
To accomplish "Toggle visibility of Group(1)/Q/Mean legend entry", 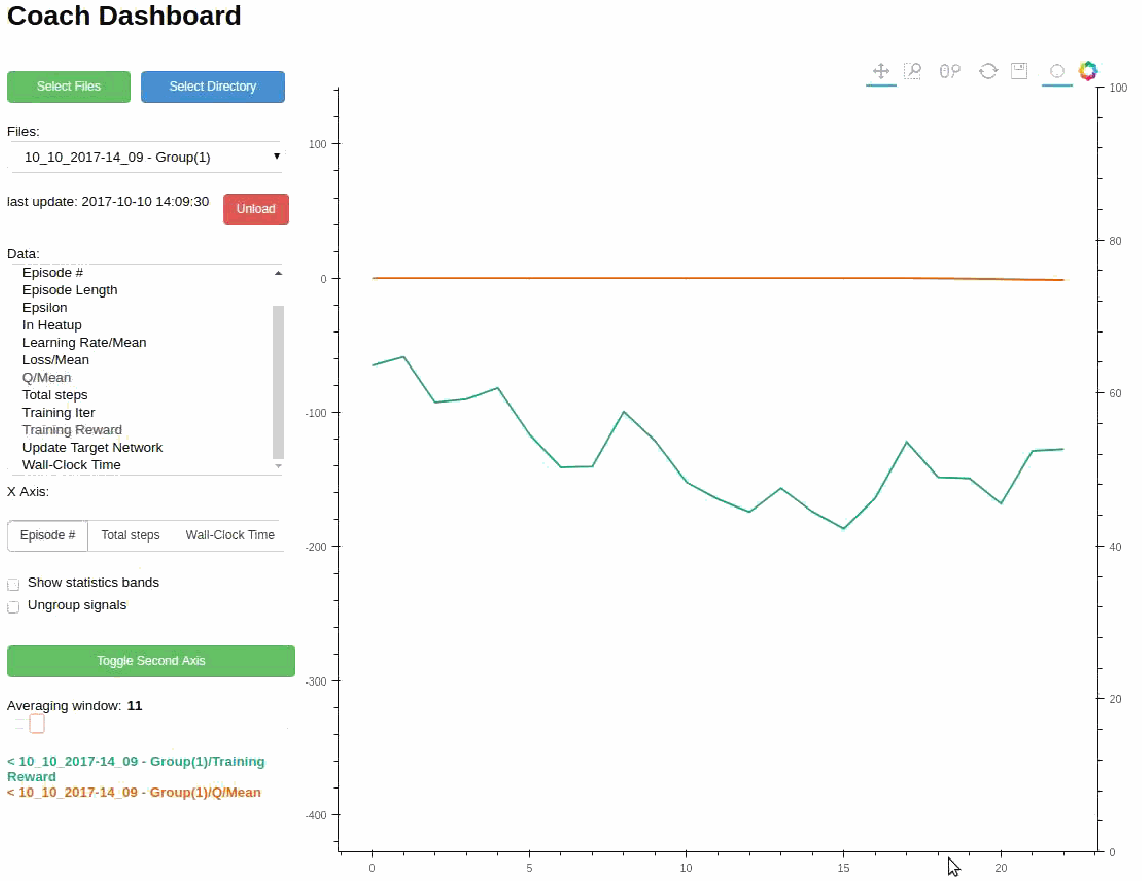I will pos(134,792).
